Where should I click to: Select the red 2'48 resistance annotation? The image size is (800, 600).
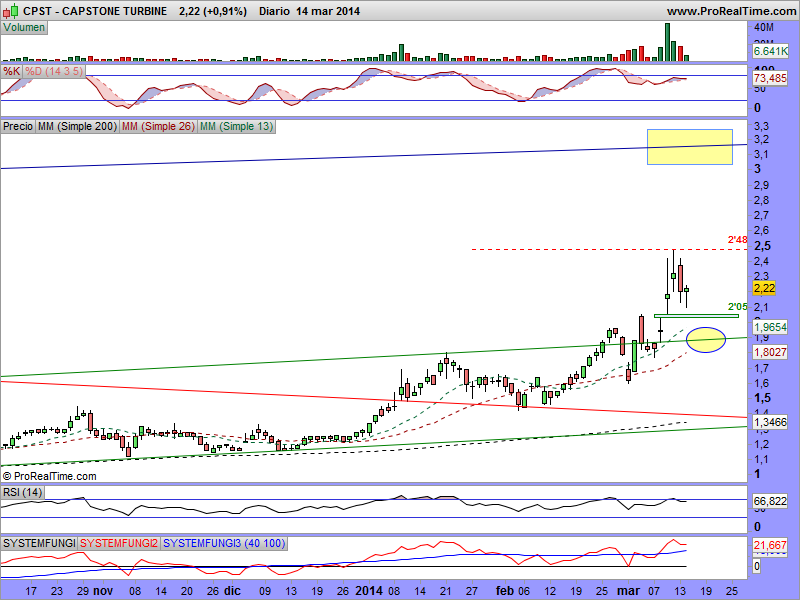[x=737, y=240]
